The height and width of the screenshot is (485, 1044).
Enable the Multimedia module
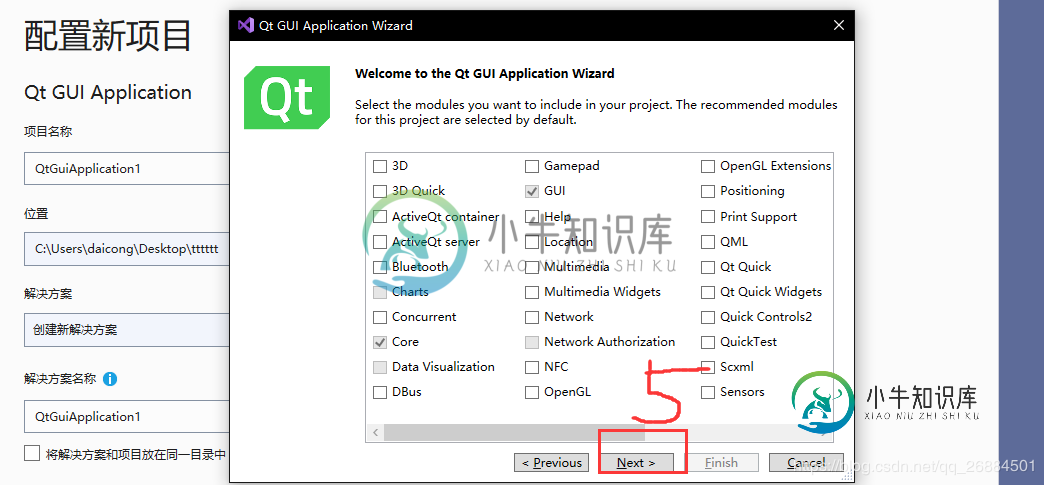(532, 267)
